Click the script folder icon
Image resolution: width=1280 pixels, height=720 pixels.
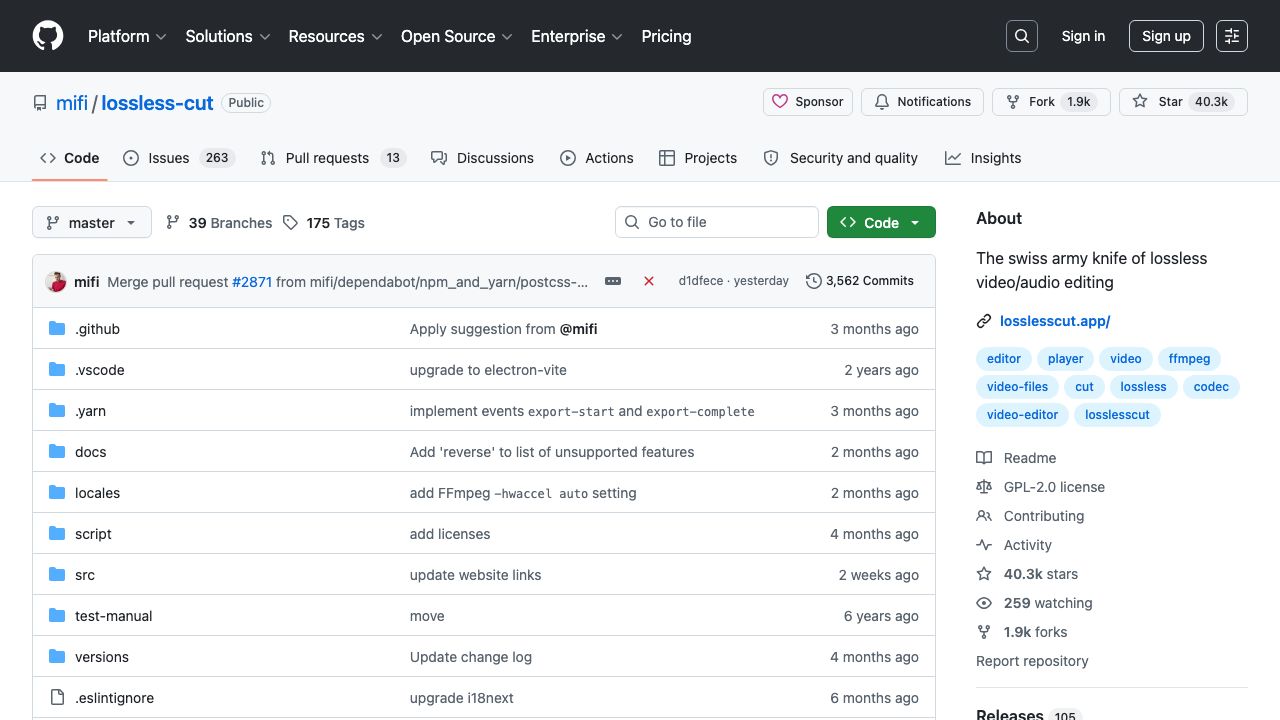[57, 534]
